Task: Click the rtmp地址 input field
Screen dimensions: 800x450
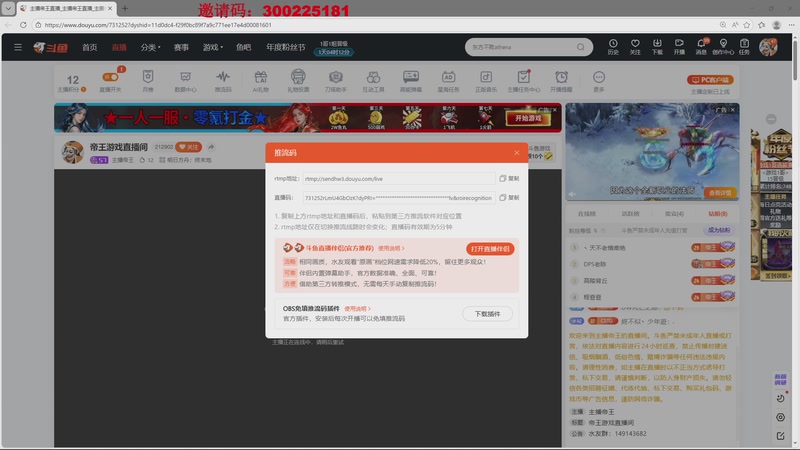Action: [x=398, y=179]
